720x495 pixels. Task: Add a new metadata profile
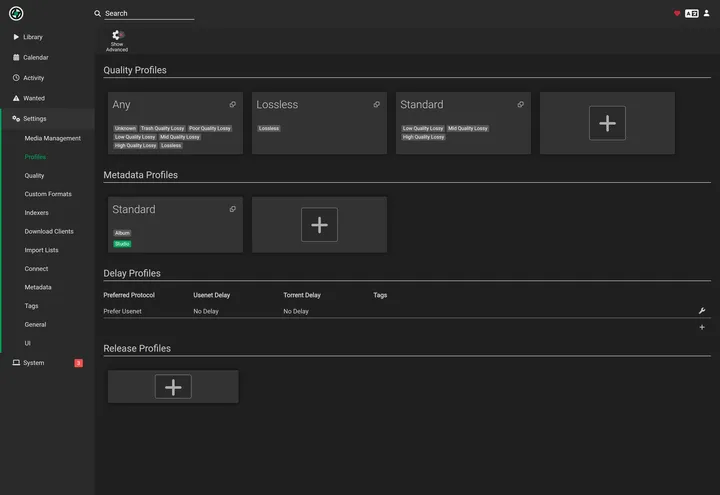pyautogui.click(x=319, y=225)
